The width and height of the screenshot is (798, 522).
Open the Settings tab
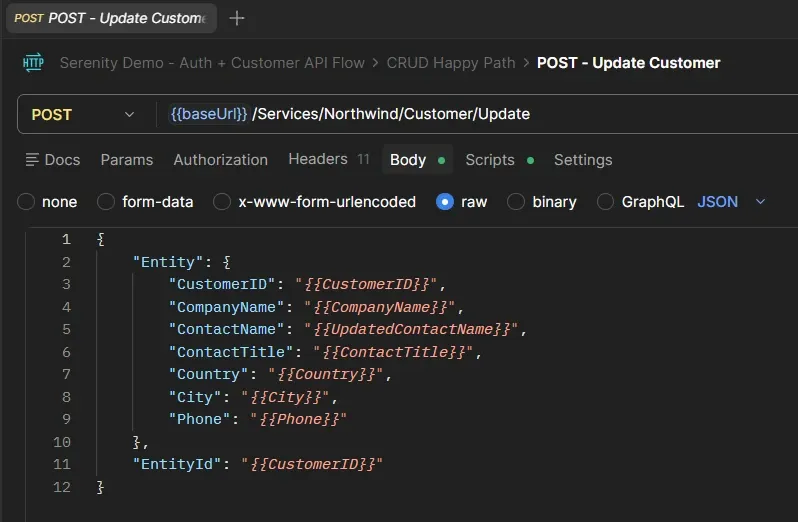(583, 160)
